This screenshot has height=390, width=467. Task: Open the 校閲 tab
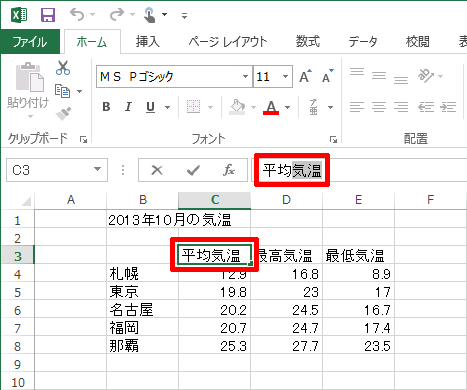(418, 42)
